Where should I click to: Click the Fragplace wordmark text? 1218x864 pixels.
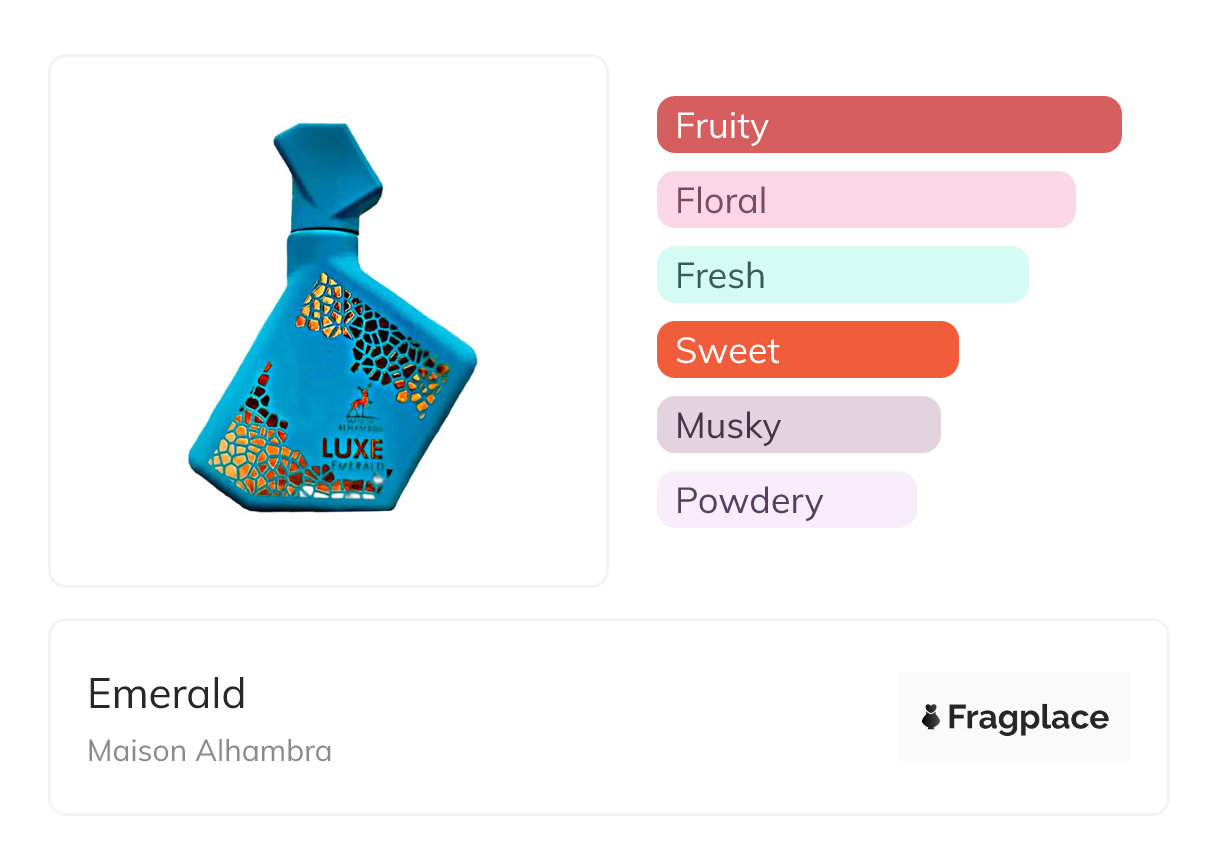1028,717
